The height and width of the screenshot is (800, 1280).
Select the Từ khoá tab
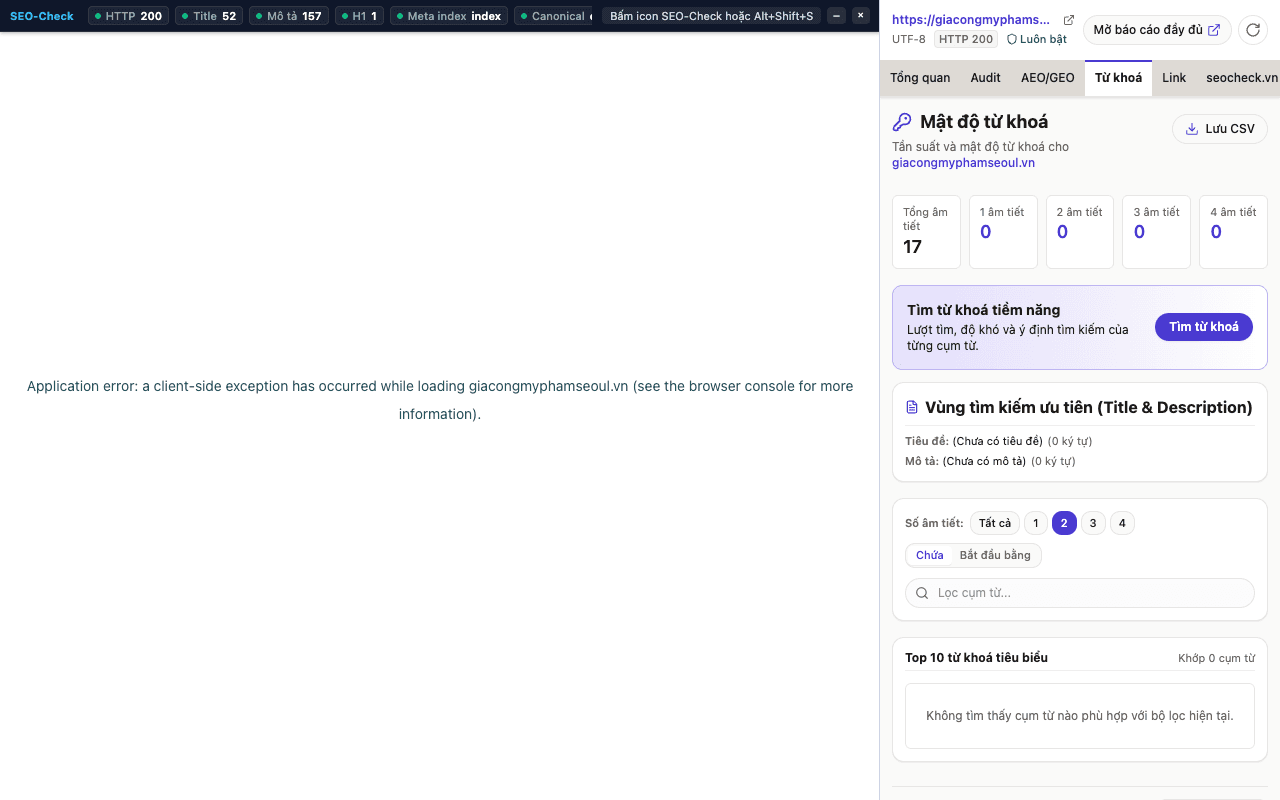(x=1118, y=78)
